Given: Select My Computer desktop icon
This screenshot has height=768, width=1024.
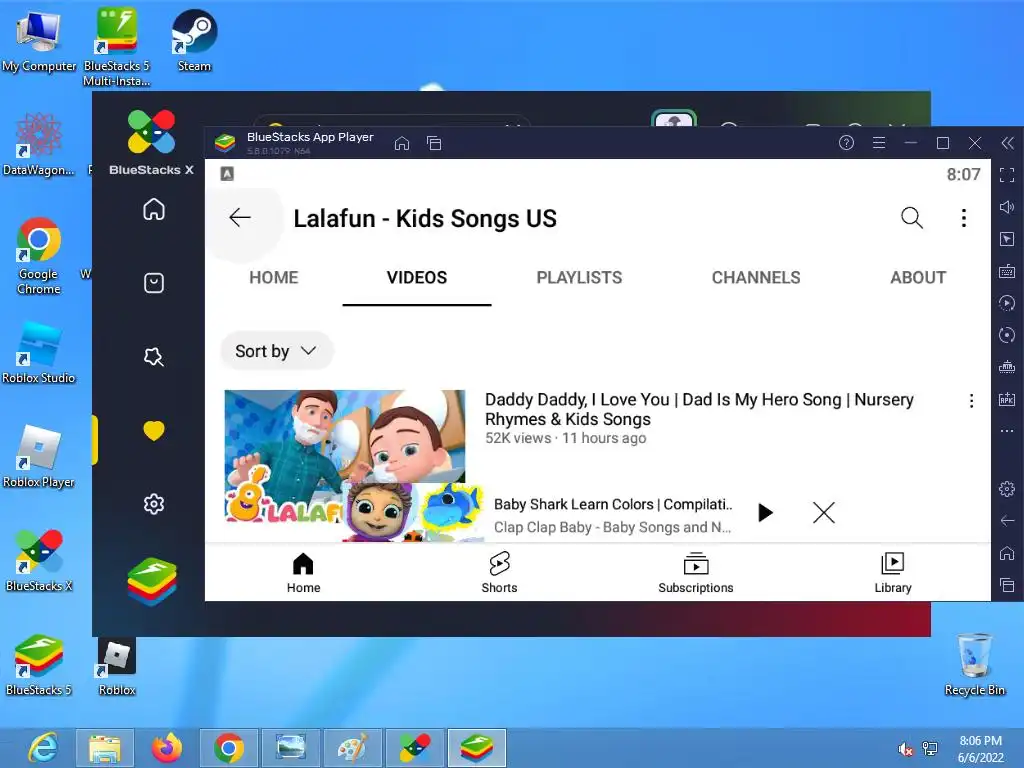Looking at the screenshot, I should pos(39,40).
